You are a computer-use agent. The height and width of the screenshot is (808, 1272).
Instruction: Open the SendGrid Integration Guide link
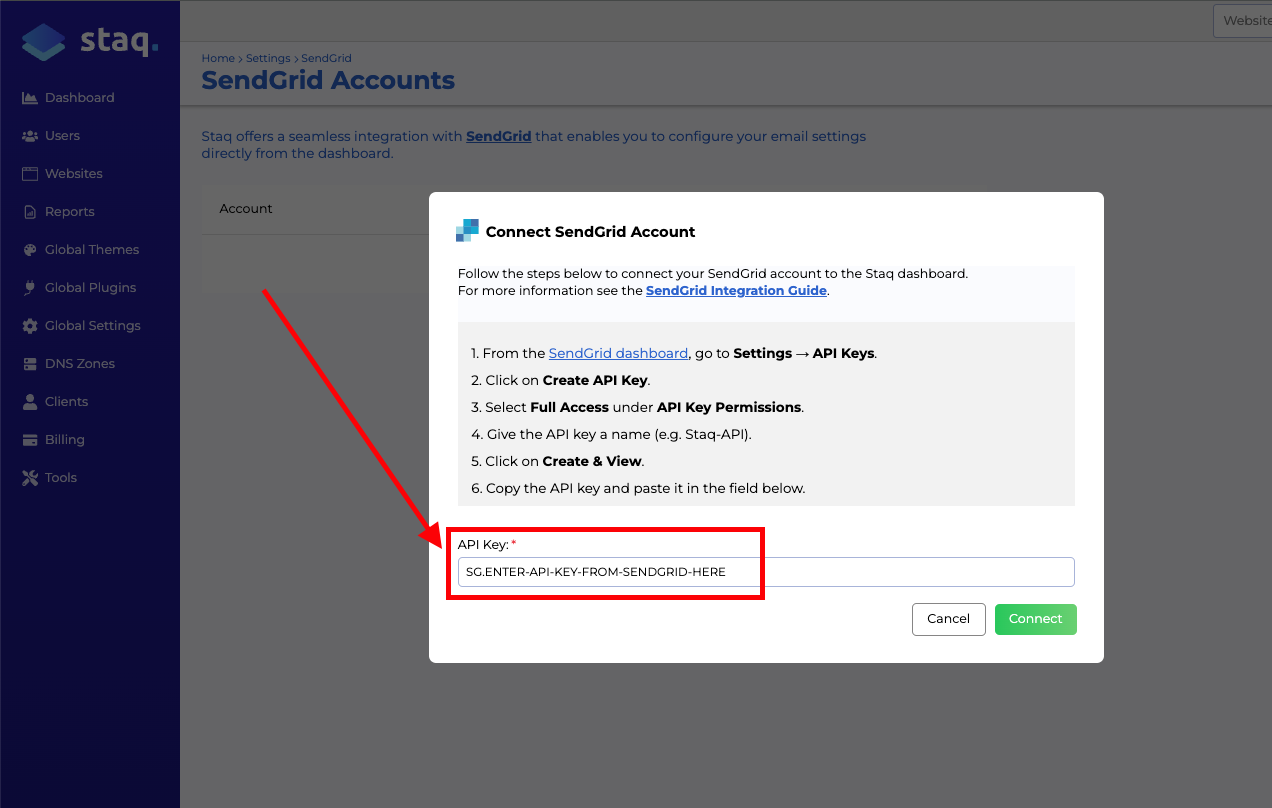point(736,291)
